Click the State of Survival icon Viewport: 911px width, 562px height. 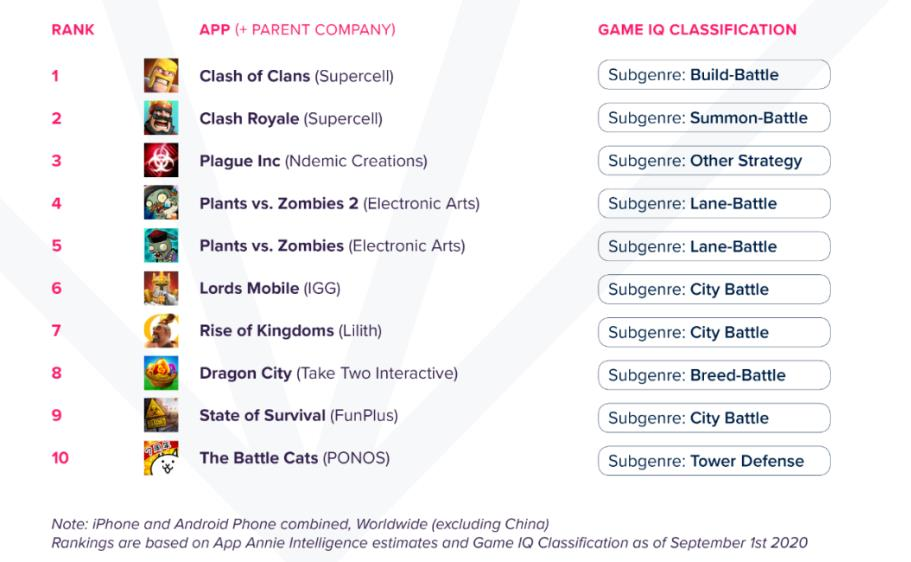click(161, 415)
